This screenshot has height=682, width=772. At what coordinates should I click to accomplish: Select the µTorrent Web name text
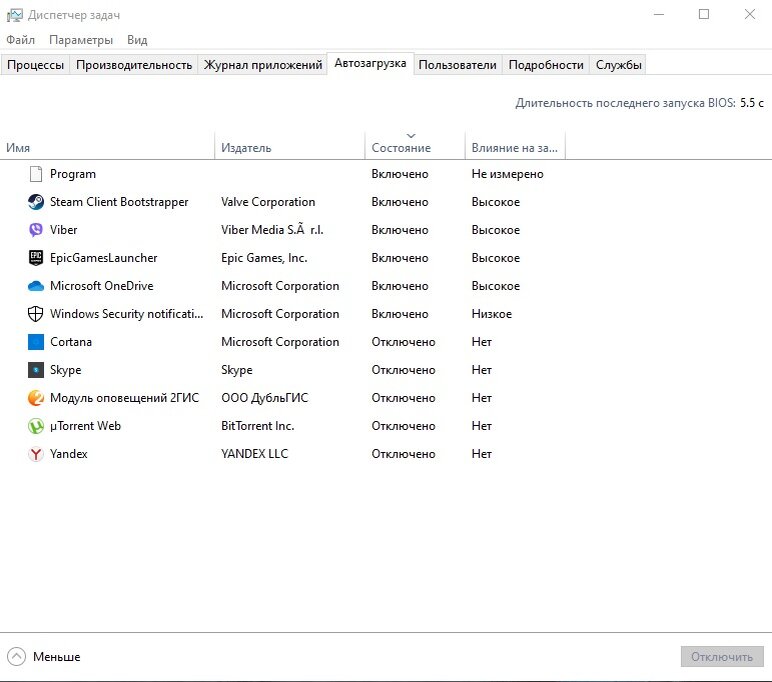[x=85, y=426]
